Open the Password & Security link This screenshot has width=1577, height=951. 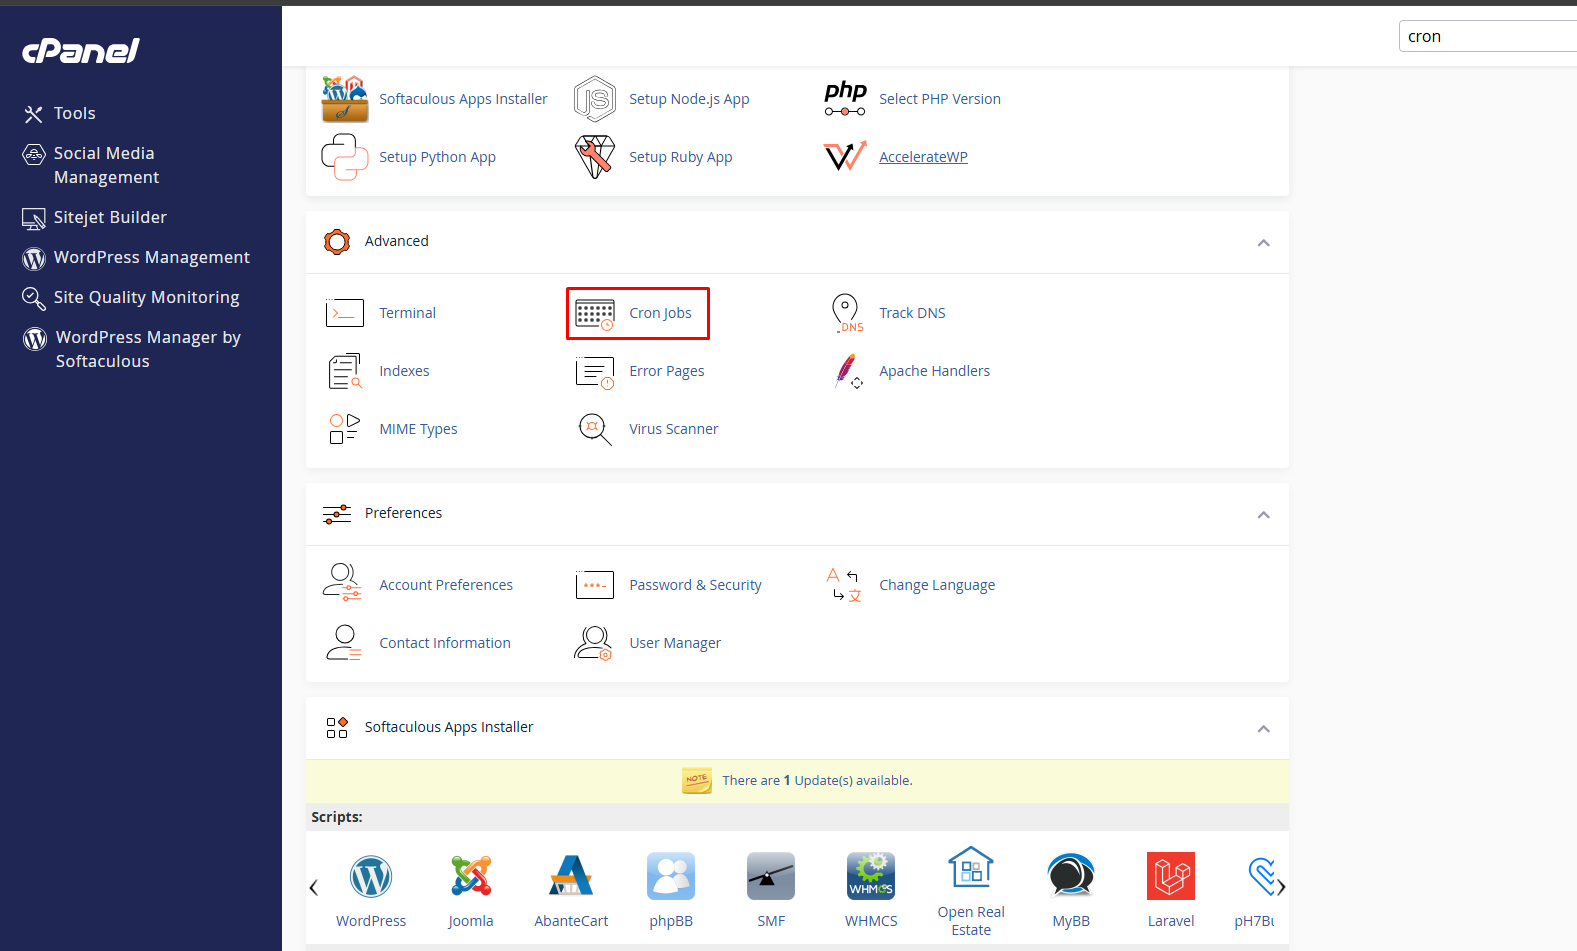[695, 585]
